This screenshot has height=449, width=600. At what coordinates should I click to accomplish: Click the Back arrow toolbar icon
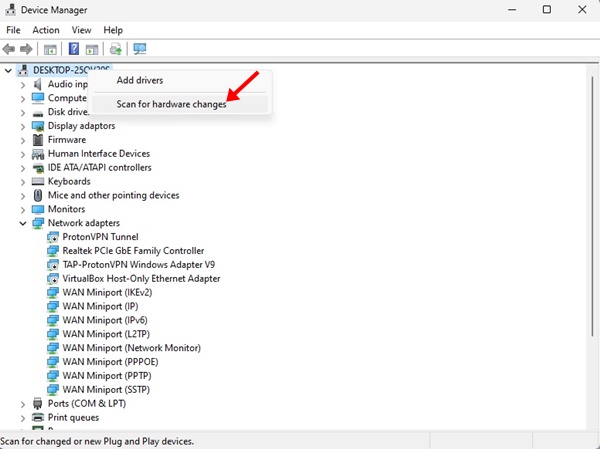click(x=9, y=49)
